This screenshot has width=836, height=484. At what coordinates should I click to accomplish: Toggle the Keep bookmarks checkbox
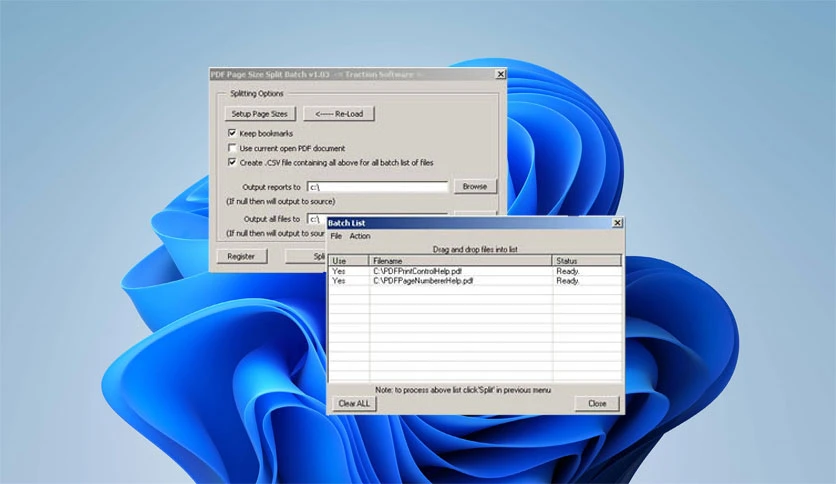tap(232, 133)
